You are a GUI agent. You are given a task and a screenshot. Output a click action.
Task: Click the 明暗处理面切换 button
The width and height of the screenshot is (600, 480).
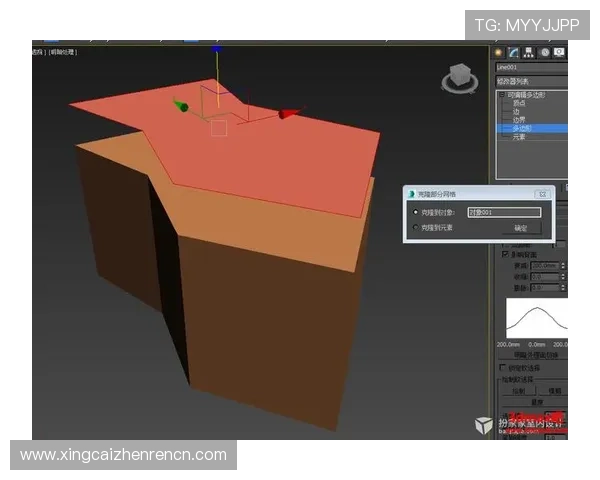[x=531, y=354]
